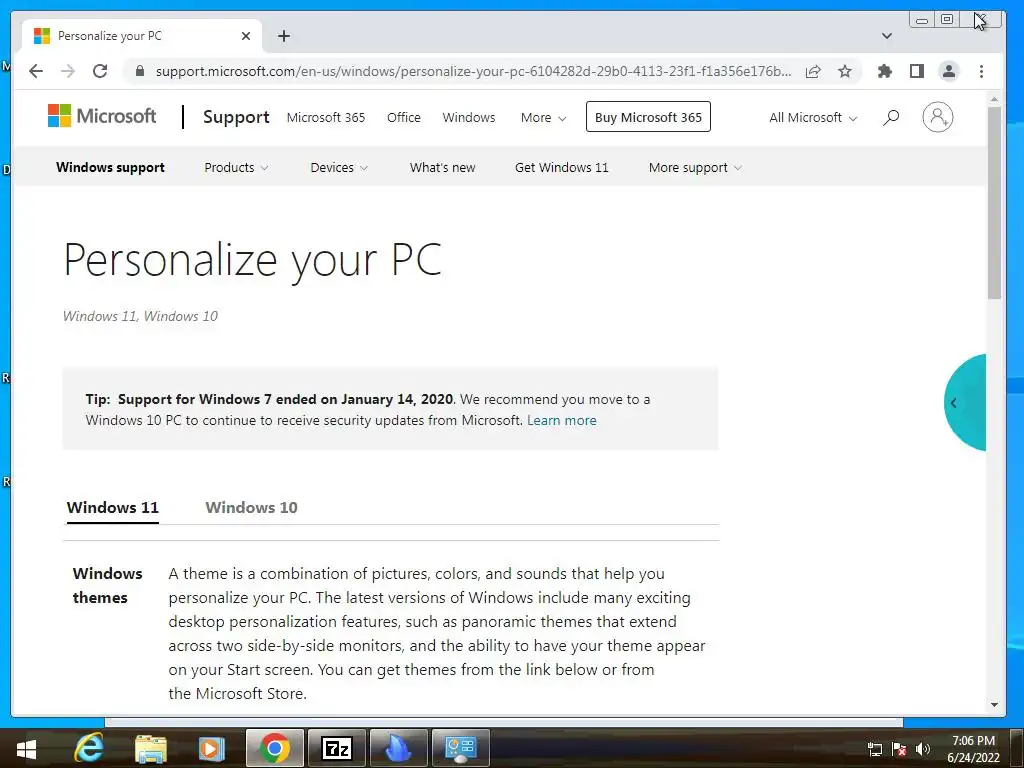The height and width of the screenshot is (768, 1024).
Task: Expand the More dropdown in the header
Action: tap(543, 118)
